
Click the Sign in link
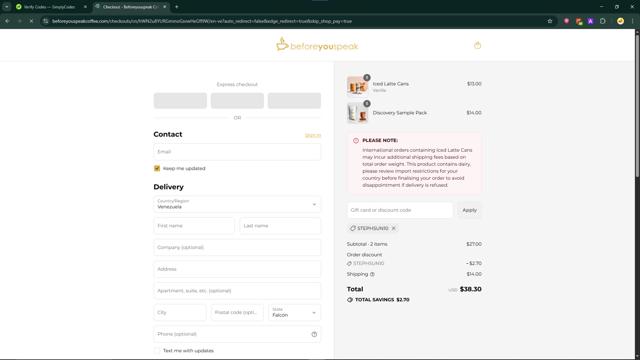point(313,135)
